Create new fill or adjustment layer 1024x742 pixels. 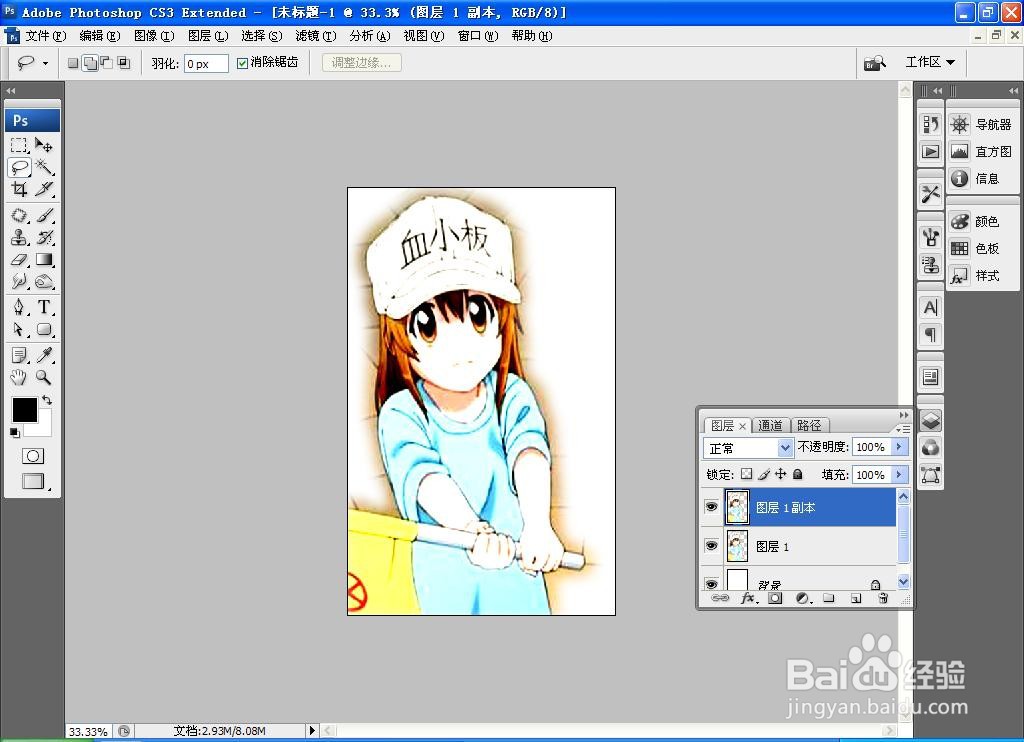803,598
